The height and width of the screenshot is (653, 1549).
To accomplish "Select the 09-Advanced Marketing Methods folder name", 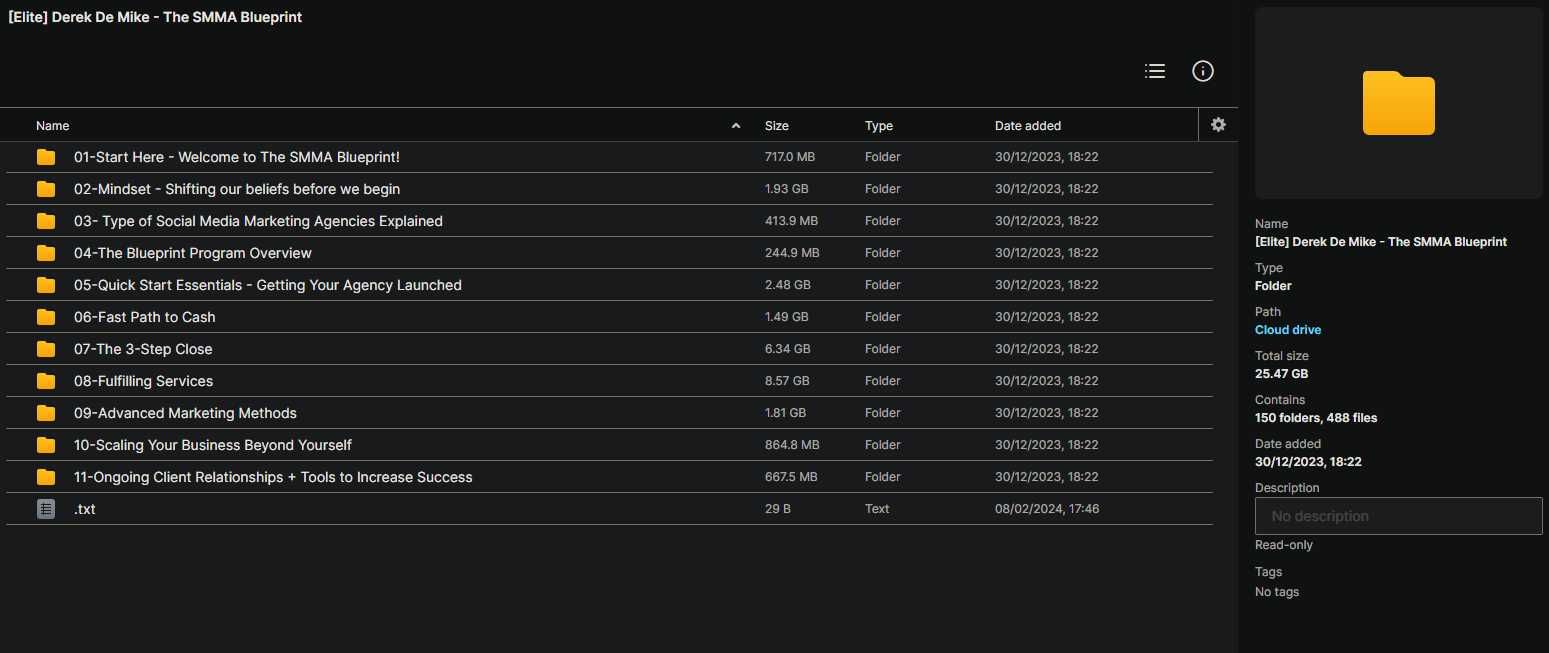I will tap(185, 413).
